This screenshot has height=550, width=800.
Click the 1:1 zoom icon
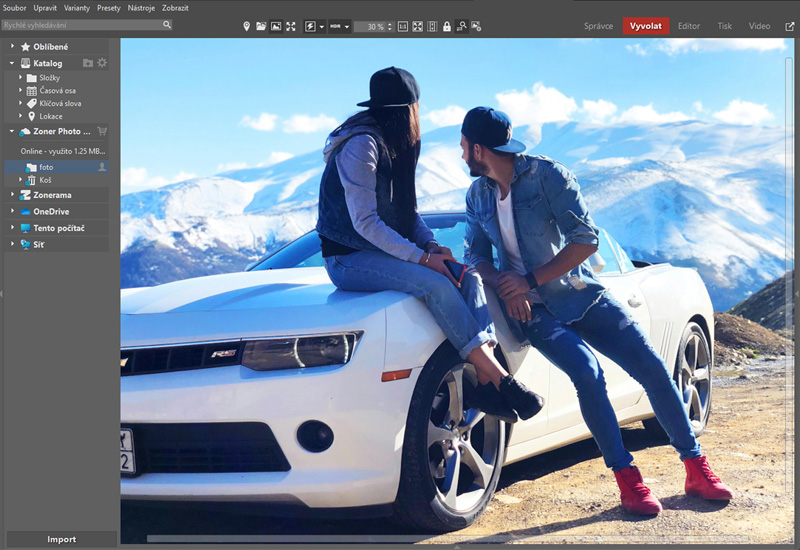tap(402, 26)
